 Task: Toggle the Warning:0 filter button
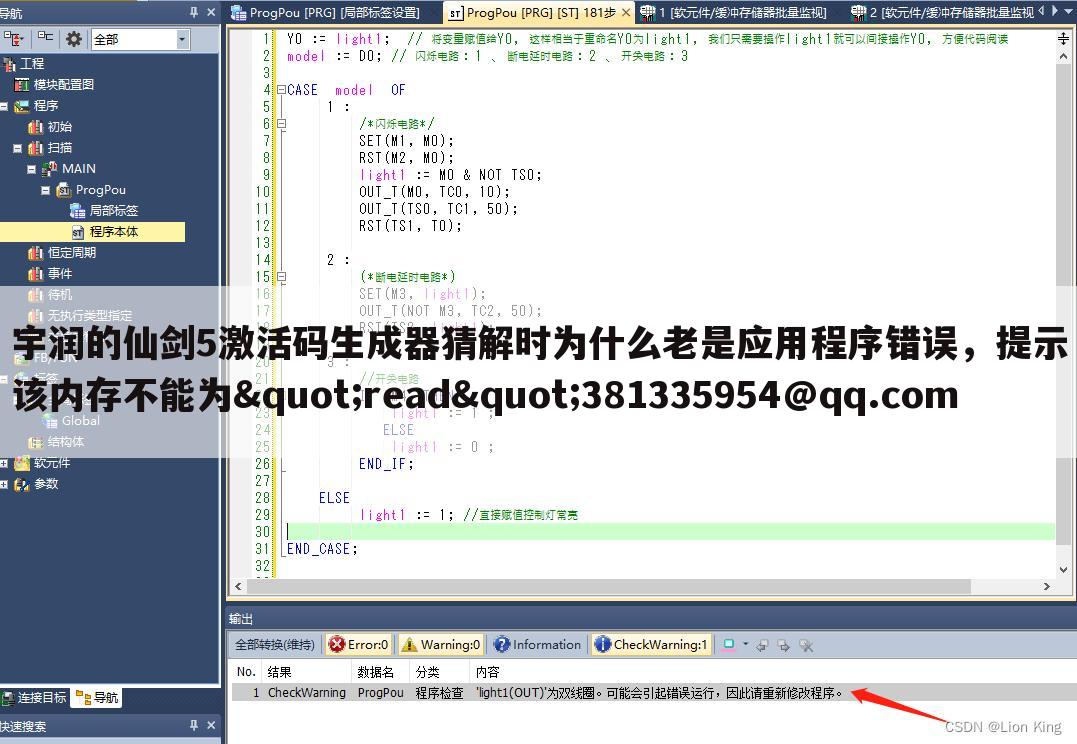tap(442, 645)
